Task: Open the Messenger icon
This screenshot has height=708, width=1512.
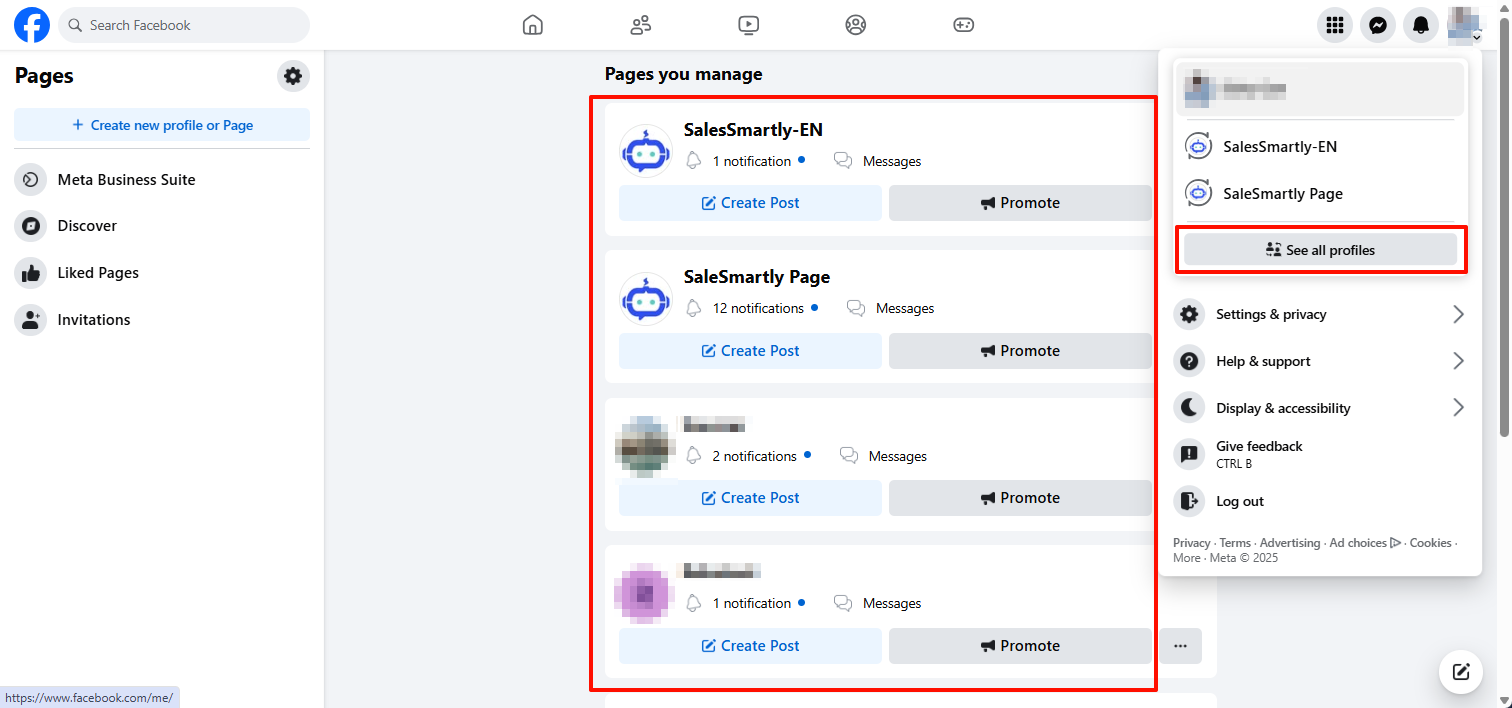Action: click(x=1377, y=25)
